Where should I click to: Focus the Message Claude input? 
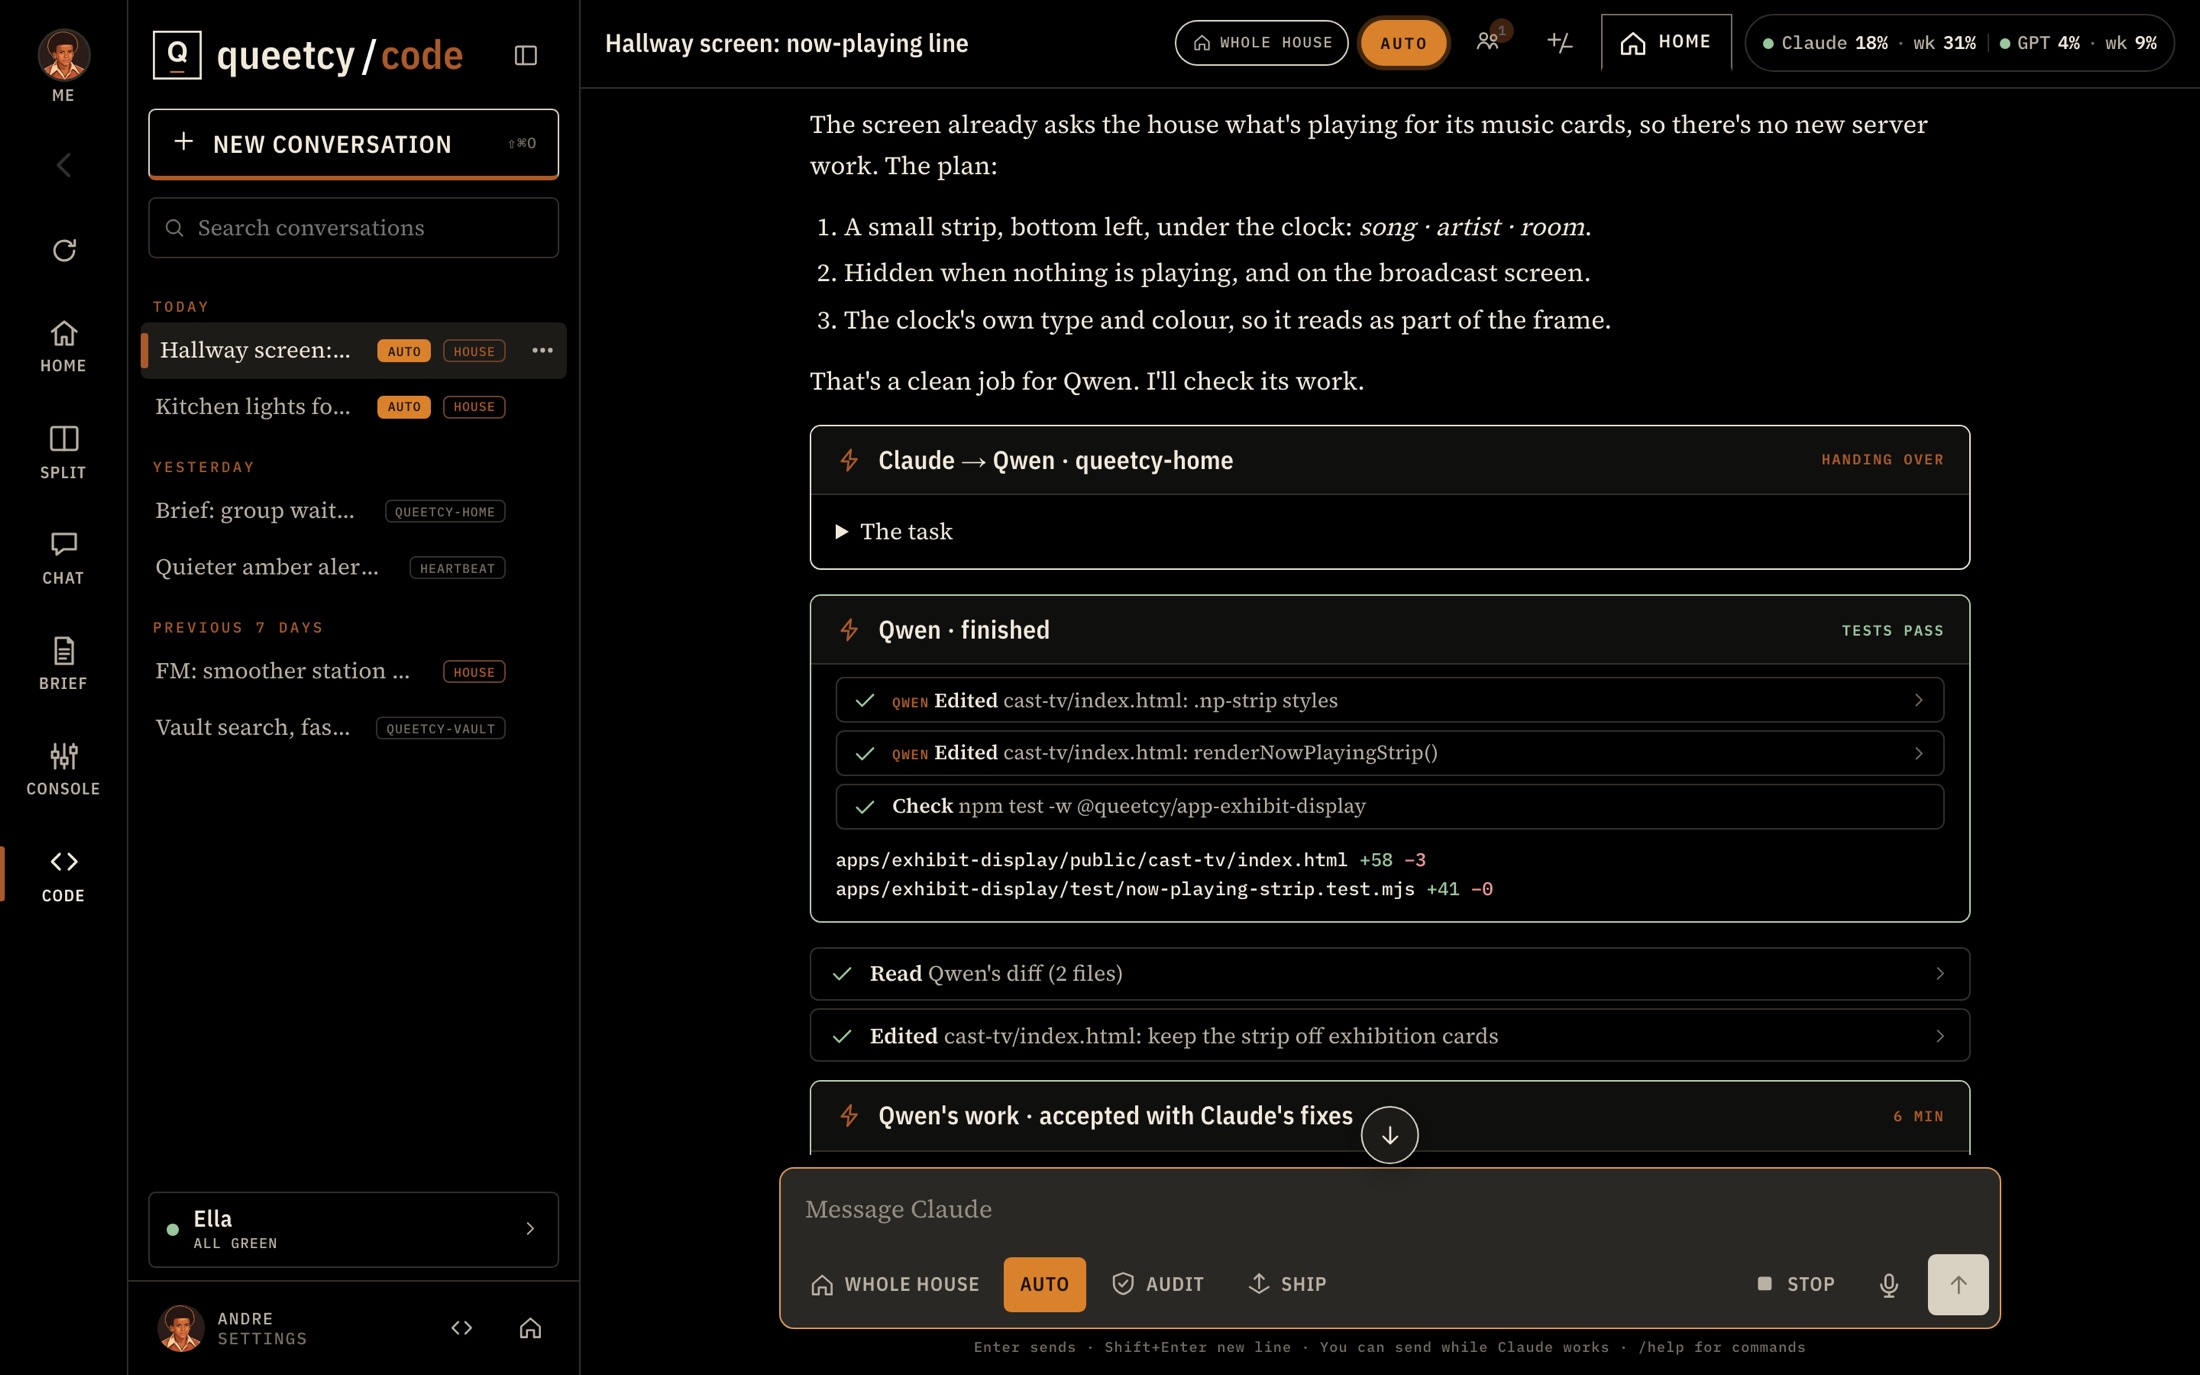click(1389, 1210)
